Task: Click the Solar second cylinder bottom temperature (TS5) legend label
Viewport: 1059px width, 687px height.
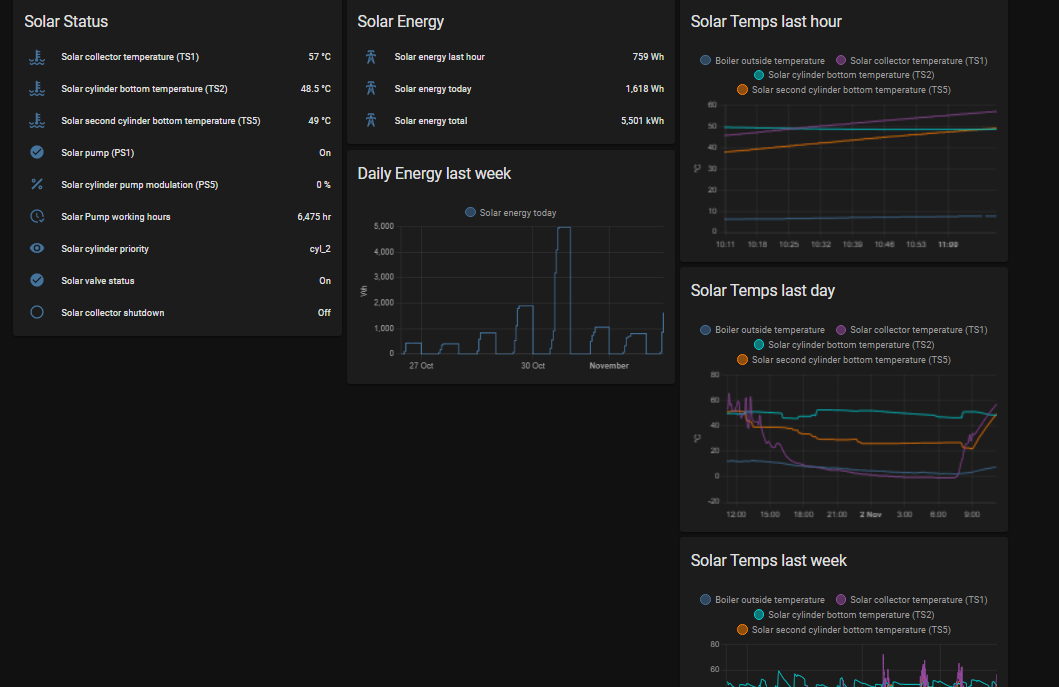Action: point(851,89)
